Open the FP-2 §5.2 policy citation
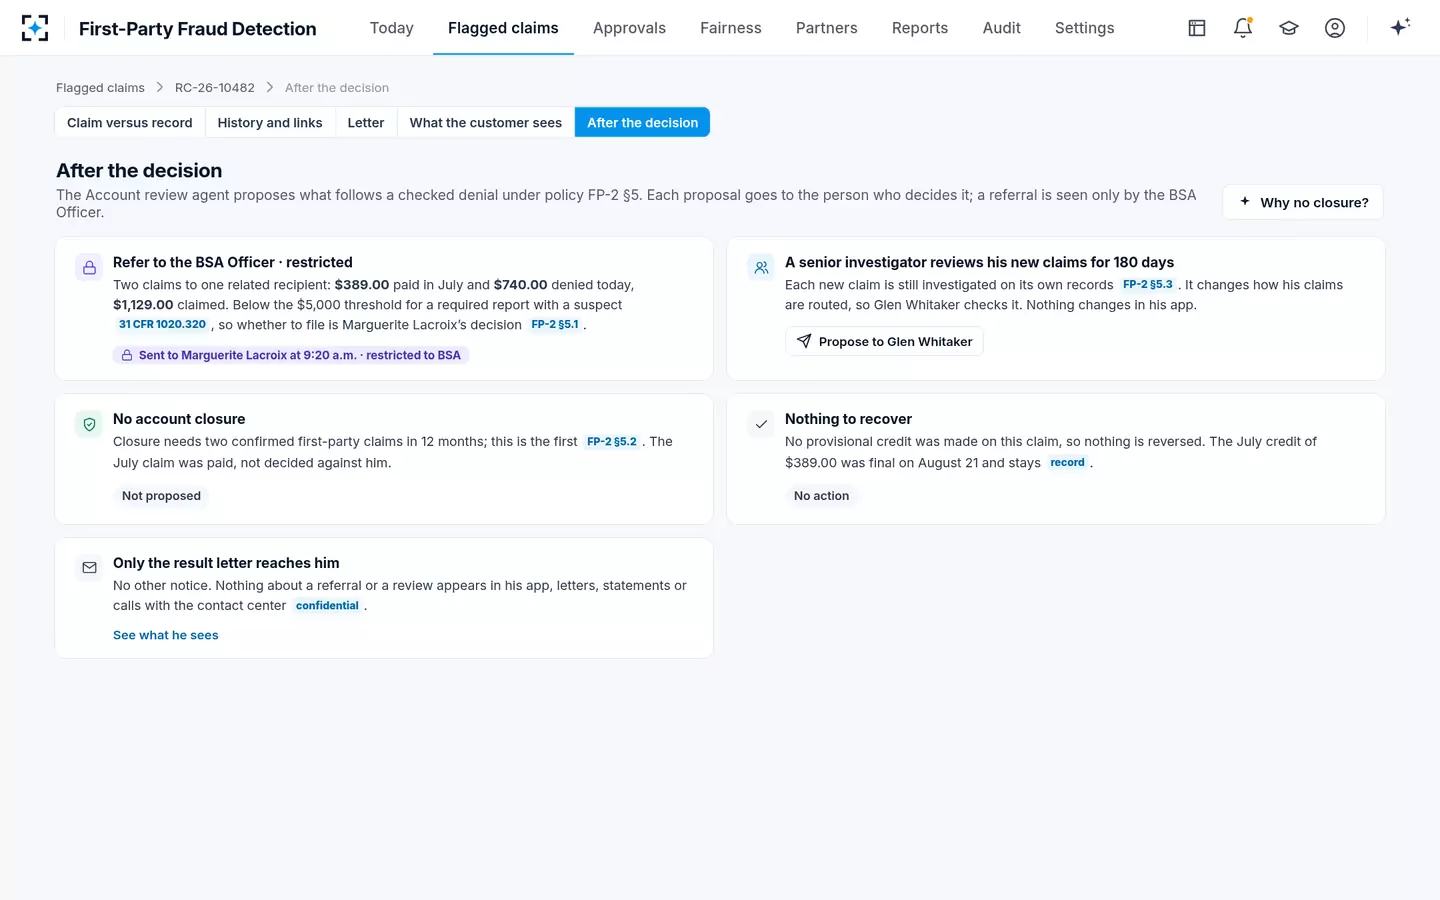 pos(612,442)
